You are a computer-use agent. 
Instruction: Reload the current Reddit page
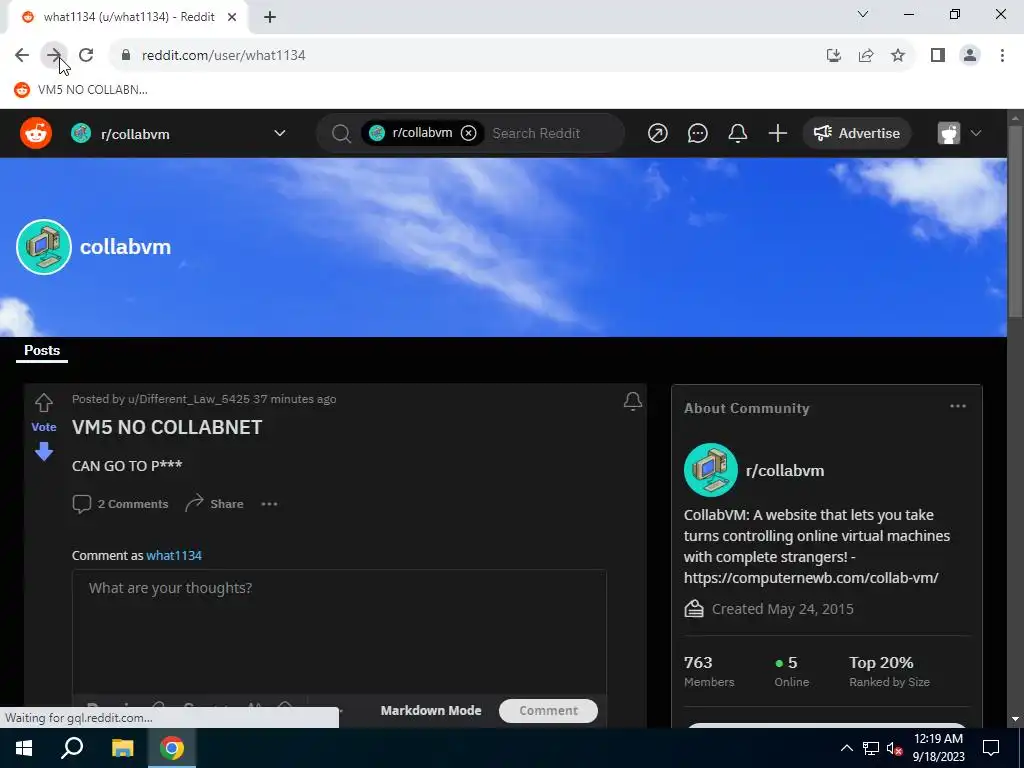tap(86, 55)
